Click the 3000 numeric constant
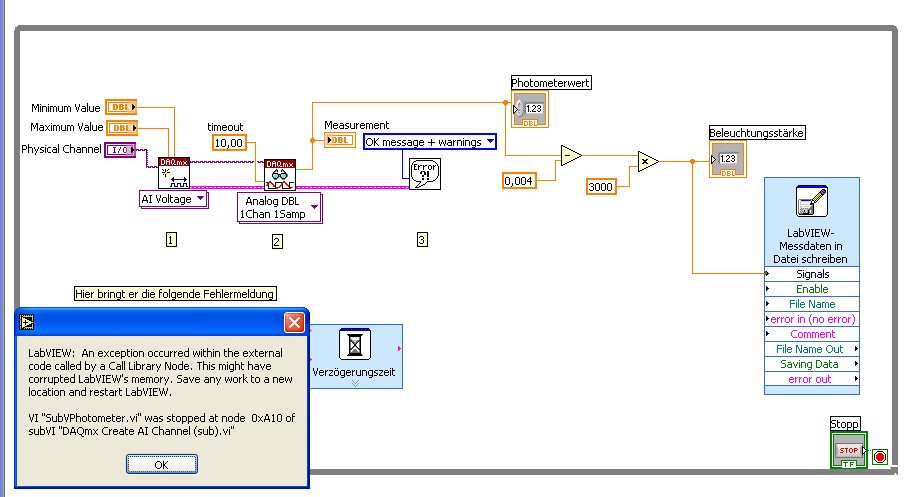The width and height of the screenshot is (909, 497). click(601, 187)
